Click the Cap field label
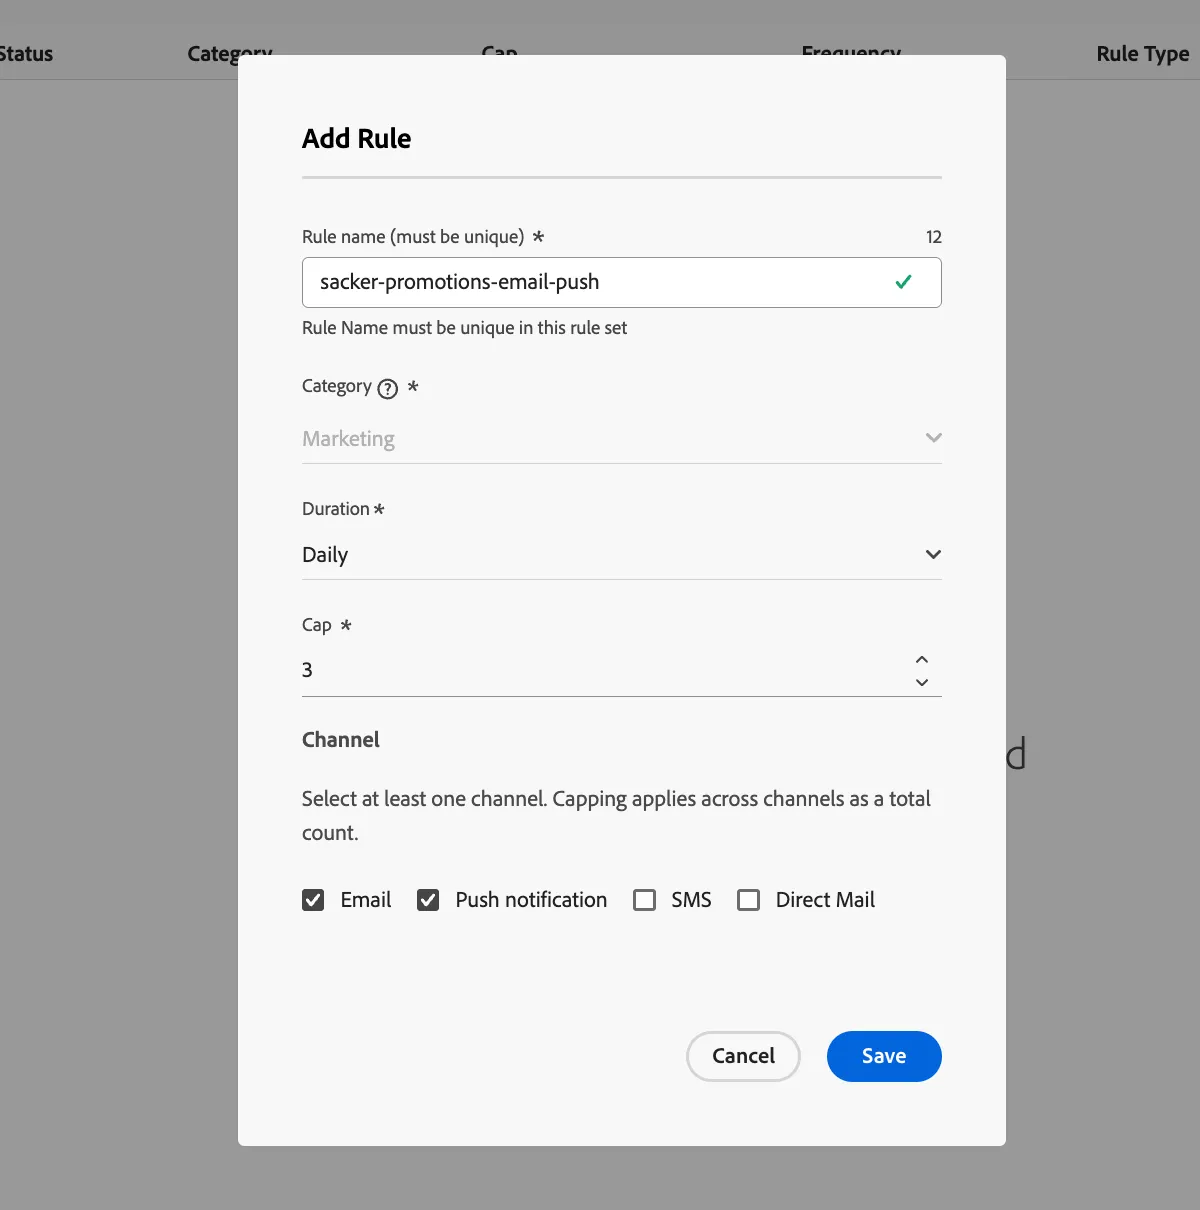 point(317,625)
